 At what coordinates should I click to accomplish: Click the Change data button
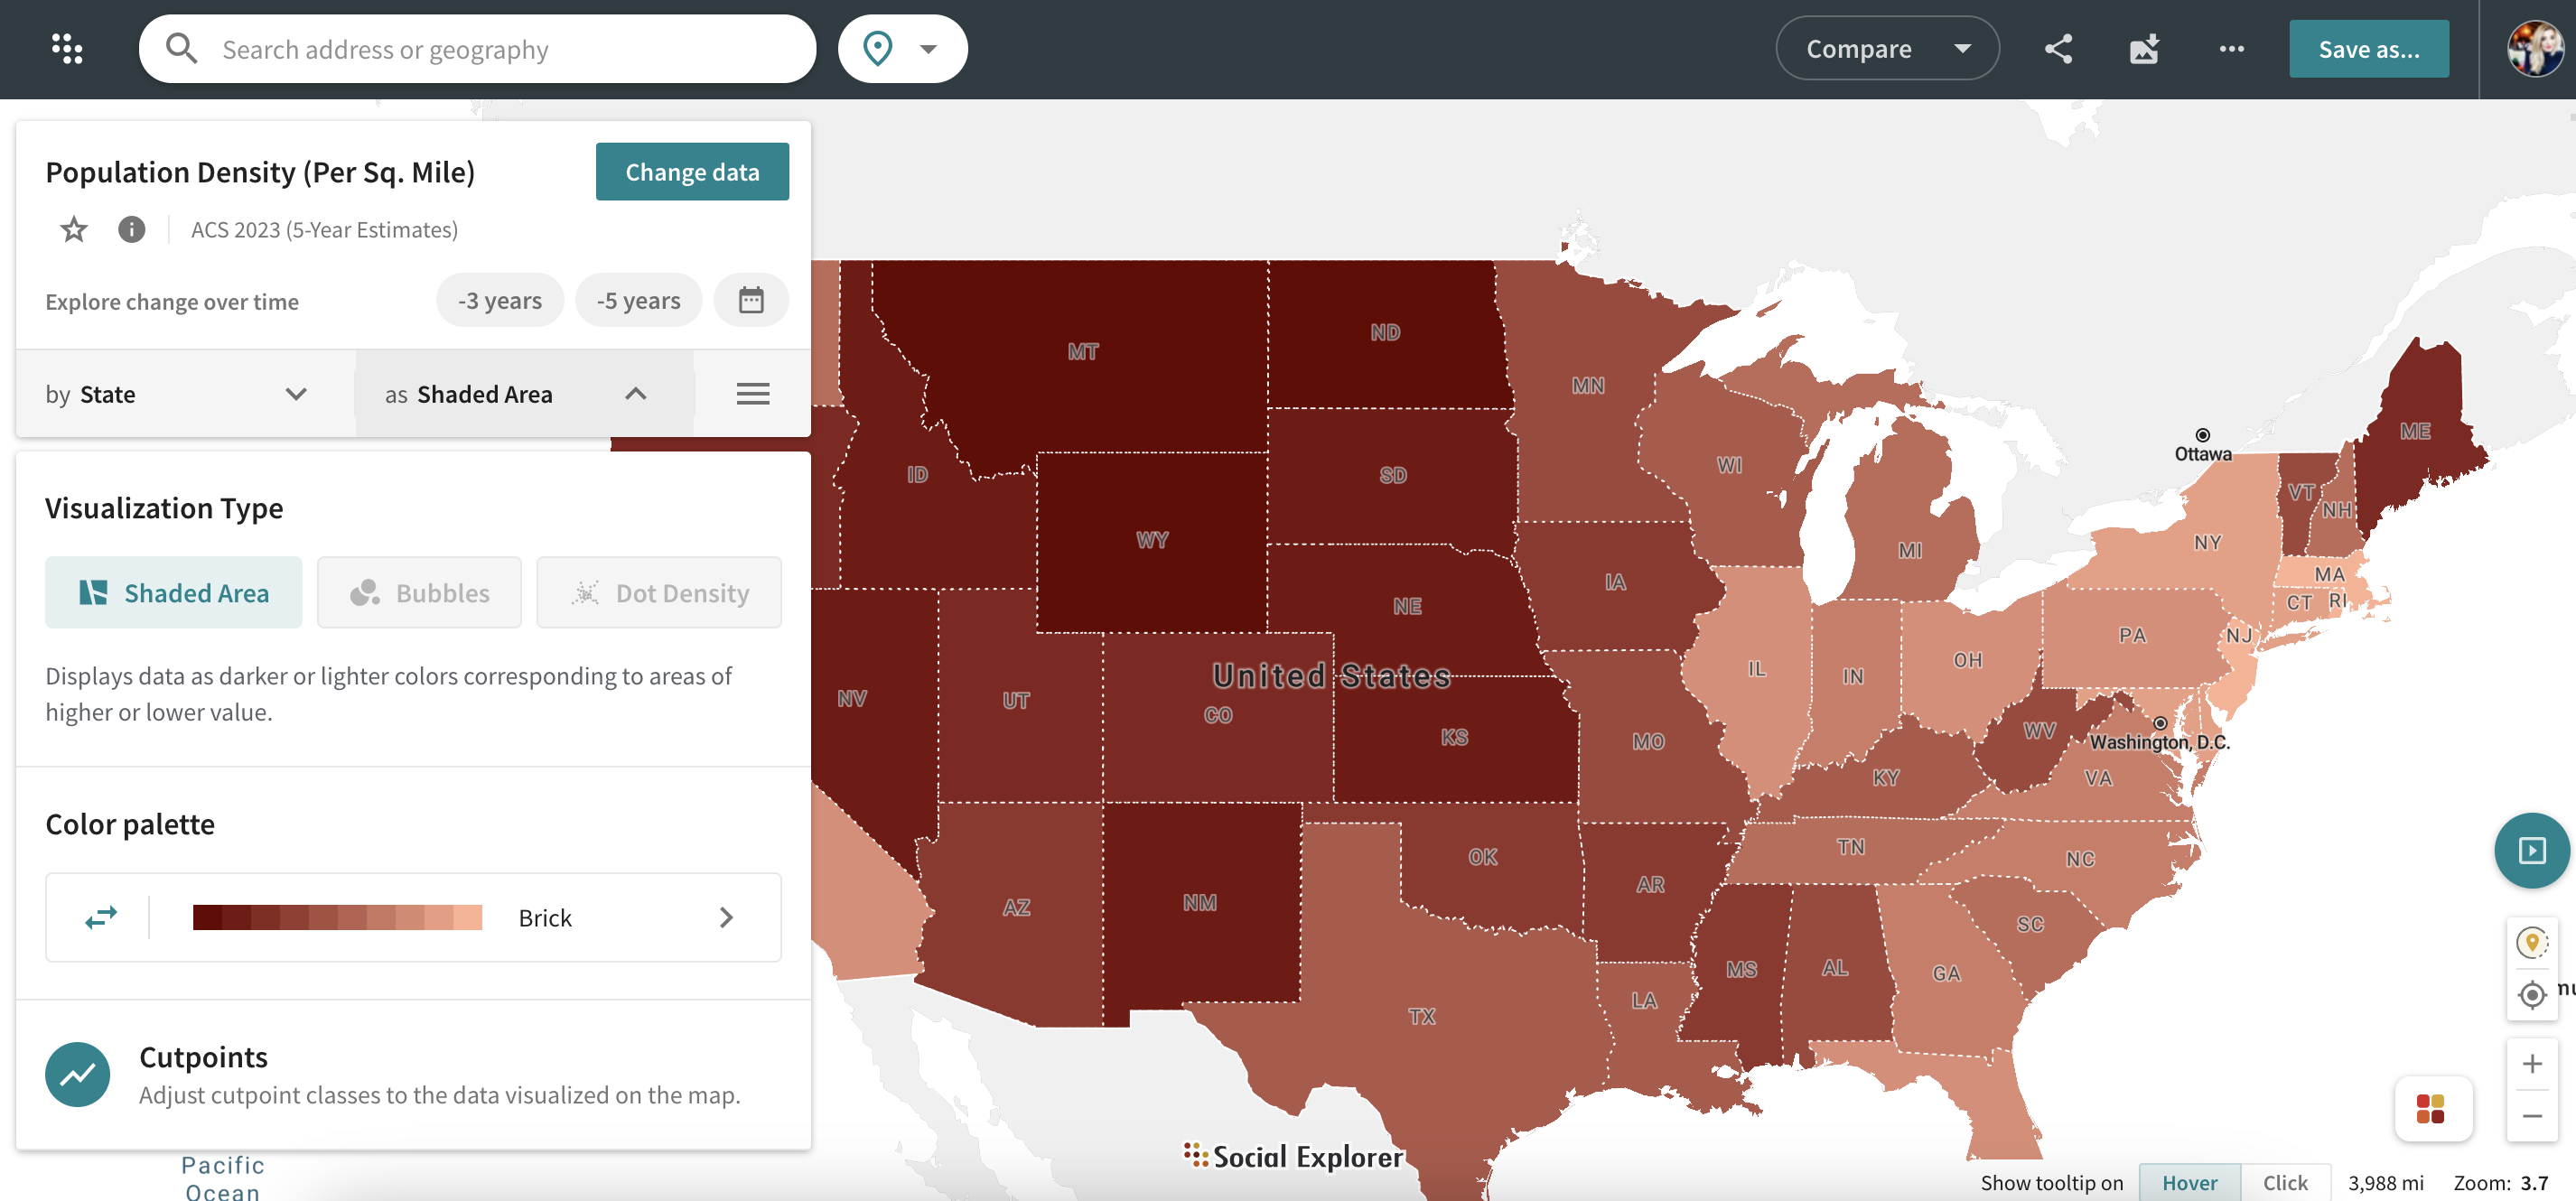tap(692, 172)
